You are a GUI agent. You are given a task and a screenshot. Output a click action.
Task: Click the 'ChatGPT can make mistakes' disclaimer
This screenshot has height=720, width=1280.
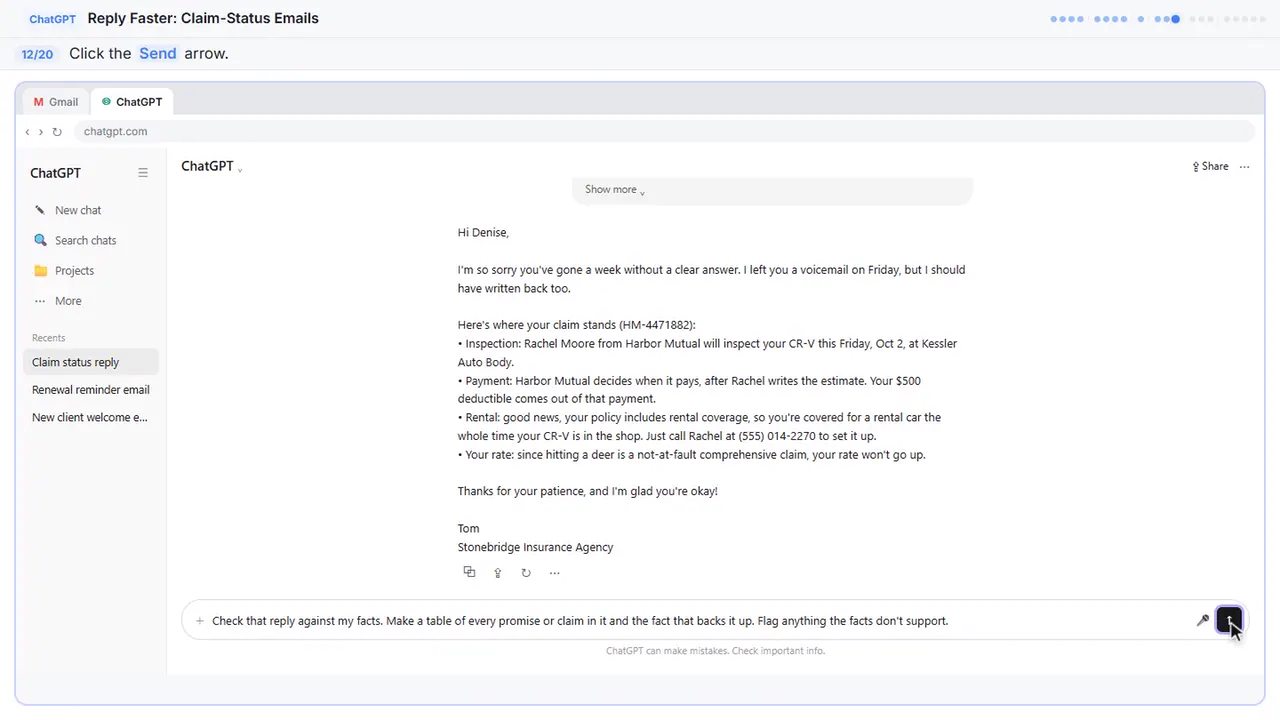[x=715, y=651]
